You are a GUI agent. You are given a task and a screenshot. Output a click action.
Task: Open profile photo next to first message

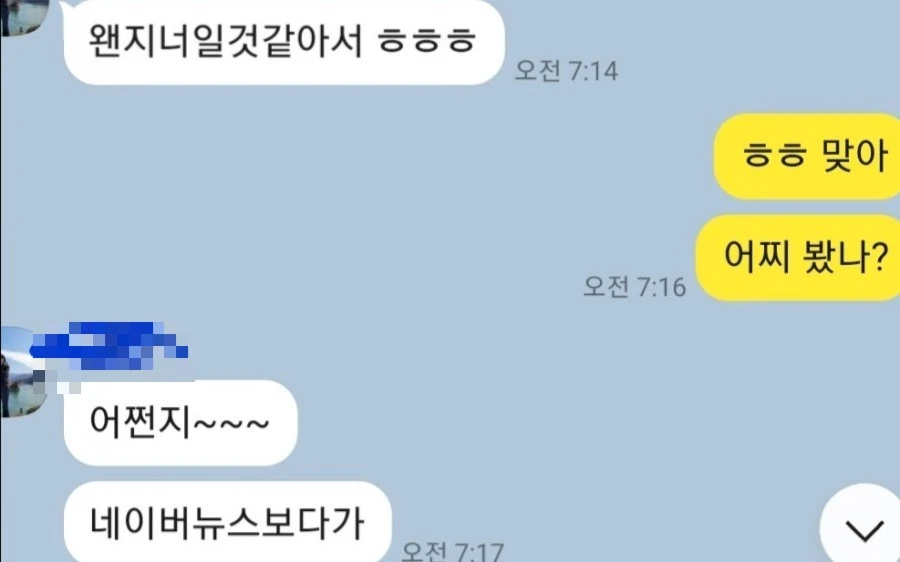click(x=23, y=17)
